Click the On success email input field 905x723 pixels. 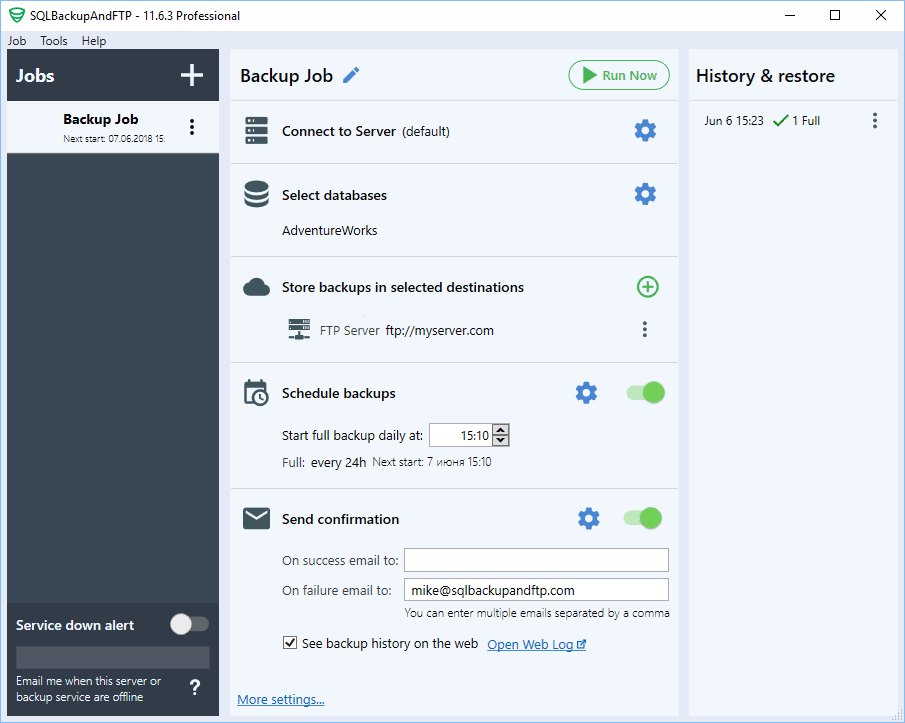coord(536,560)
